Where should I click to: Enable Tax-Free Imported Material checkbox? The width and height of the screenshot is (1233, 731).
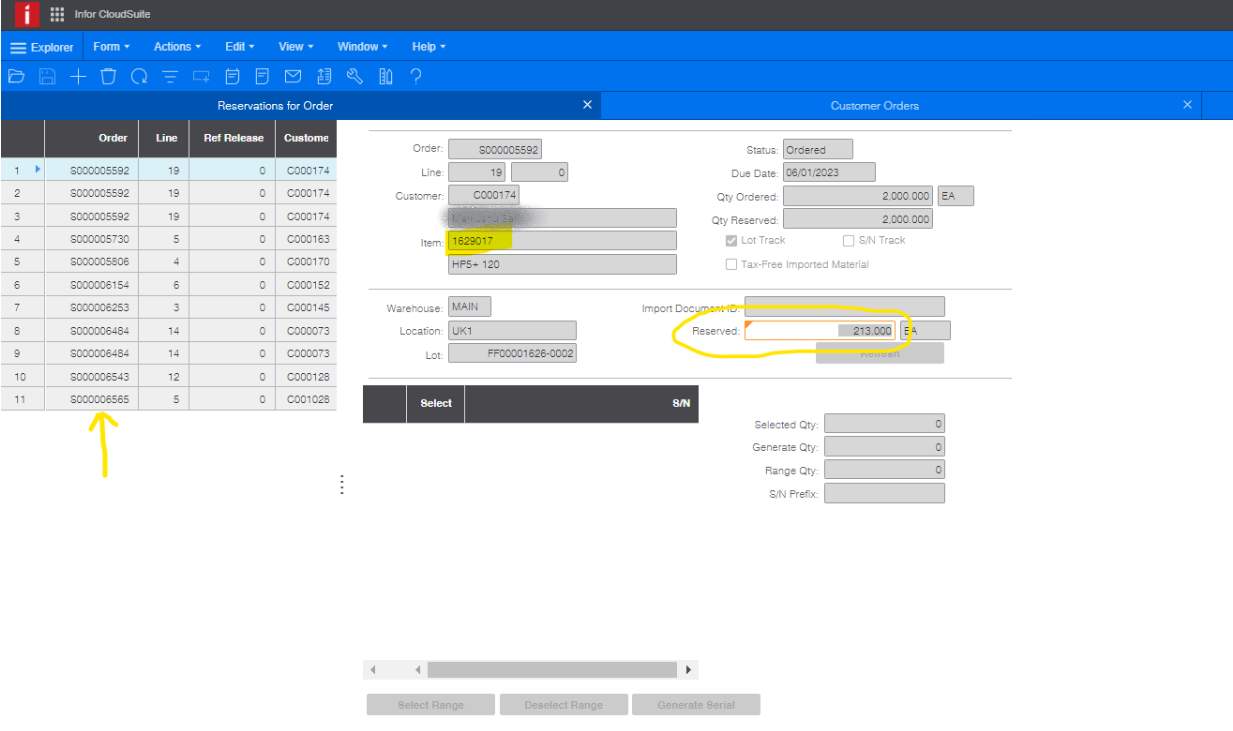click(733, 265)
